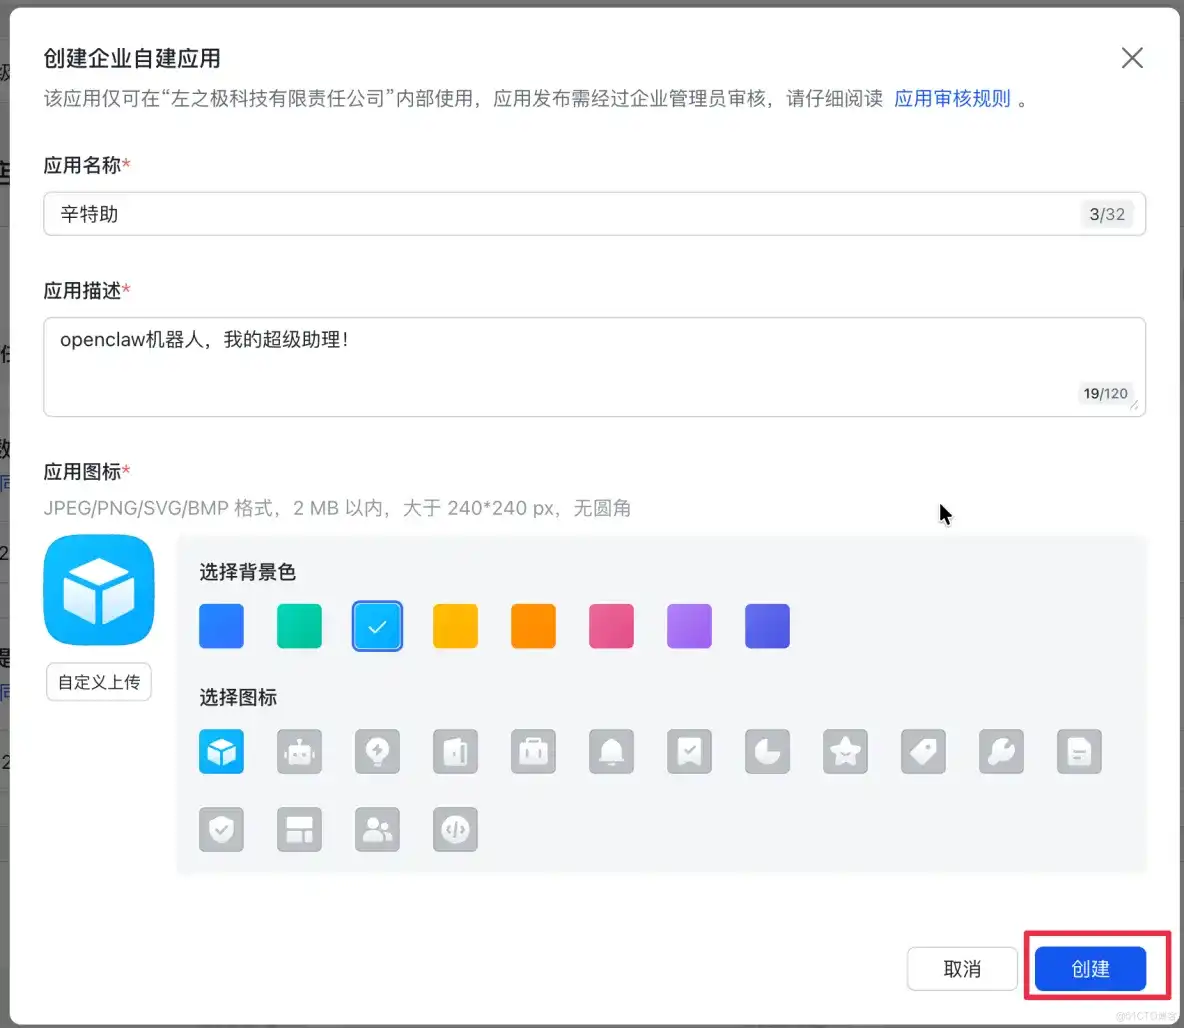Select the lightbulb icon
Screen dimensions: 1184x1028
tap(377, 752)
